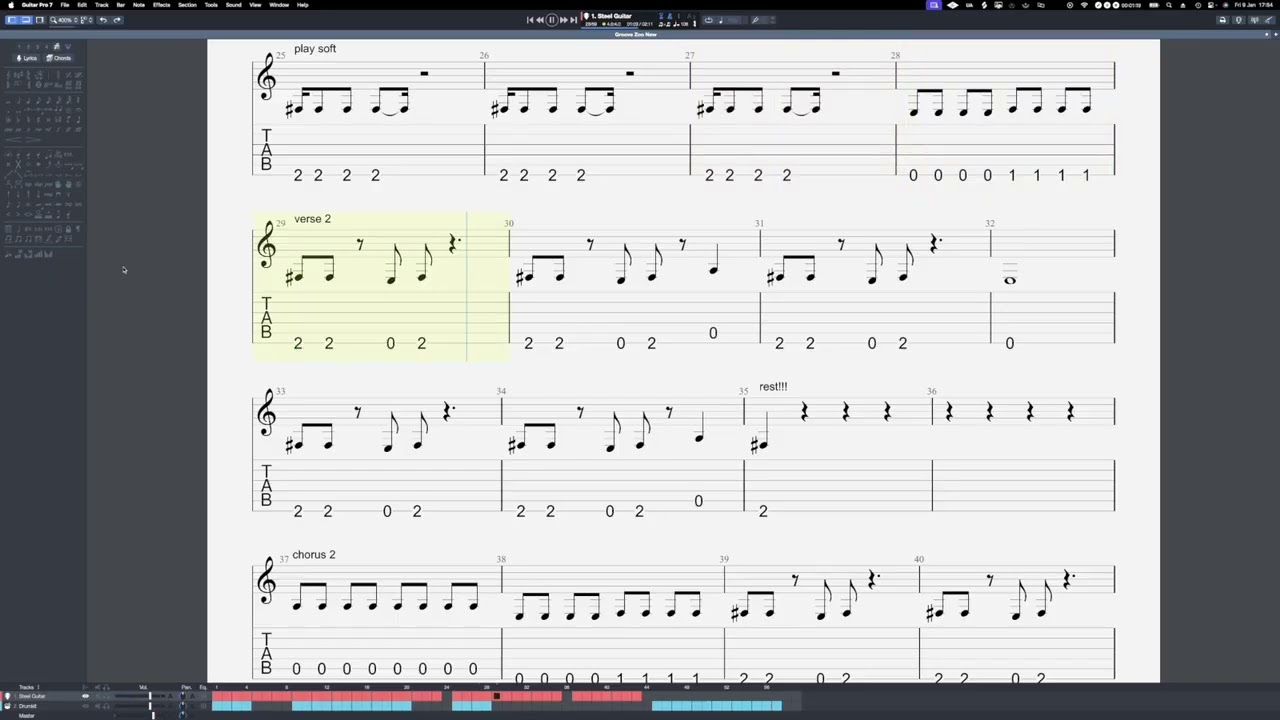Image resolution: width=1280 pixels, height=720 pixels.
Task: Open the fretboard view icon
Action: coord(1269,20)
